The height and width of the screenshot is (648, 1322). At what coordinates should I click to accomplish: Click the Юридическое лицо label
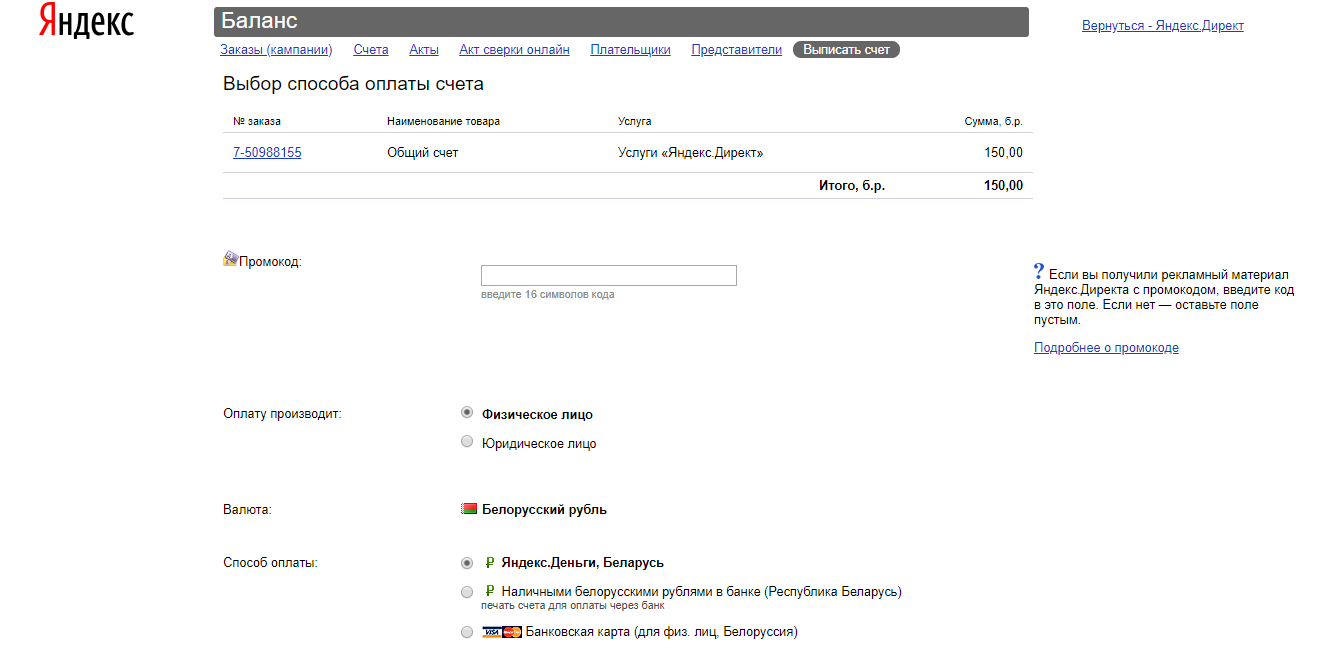[539, 444]
